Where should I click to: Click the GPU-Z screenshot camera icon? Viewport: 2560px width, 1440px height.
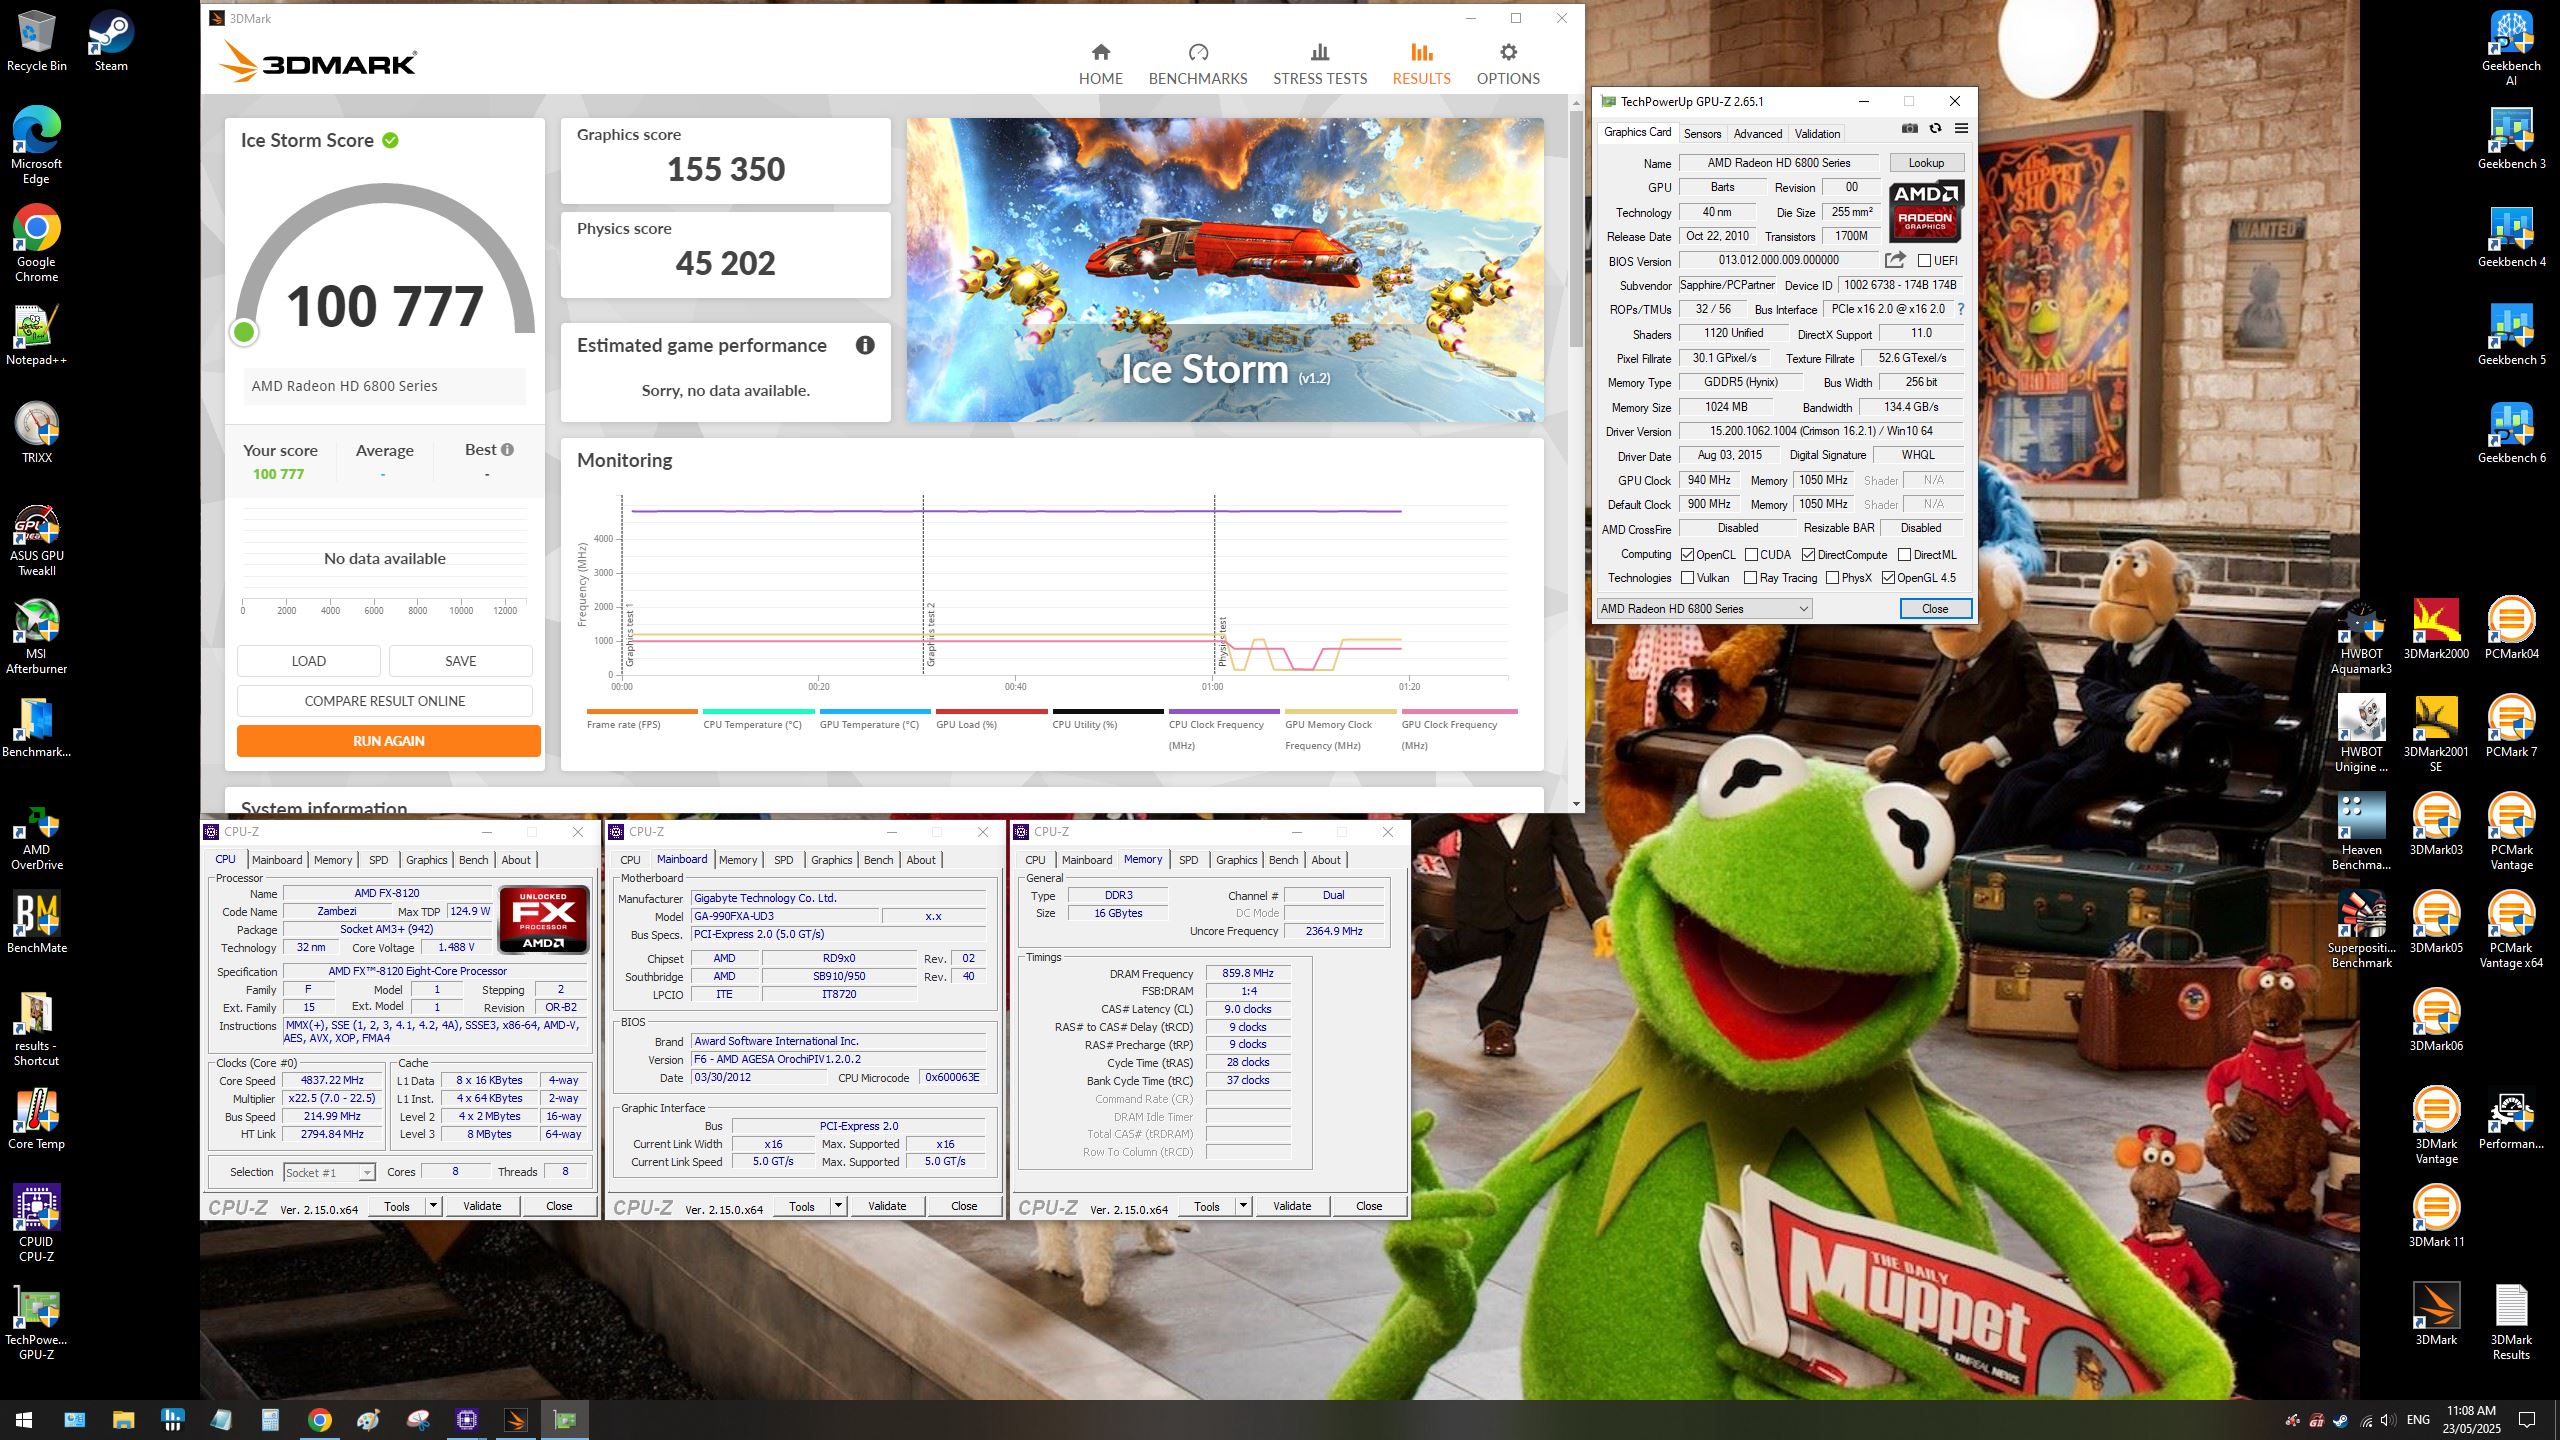click(x=1910, y=129)
